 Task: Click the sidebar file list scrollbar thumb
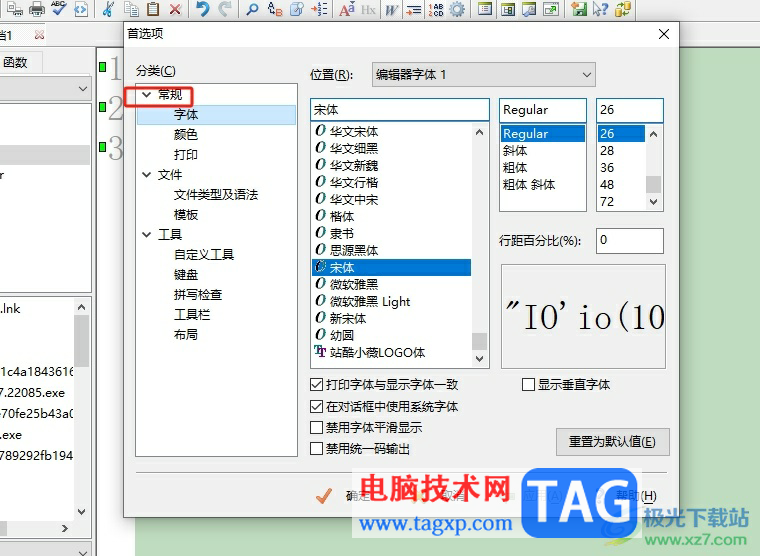tap(82, 340)
